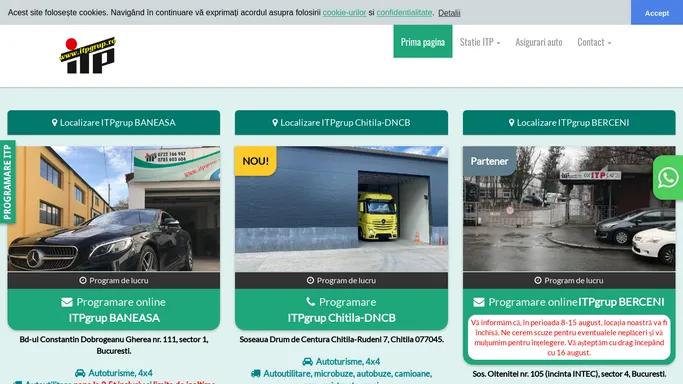Open the confidentialitate policy link
Viewport: 683px width, 384px height.
coord(404,13)
